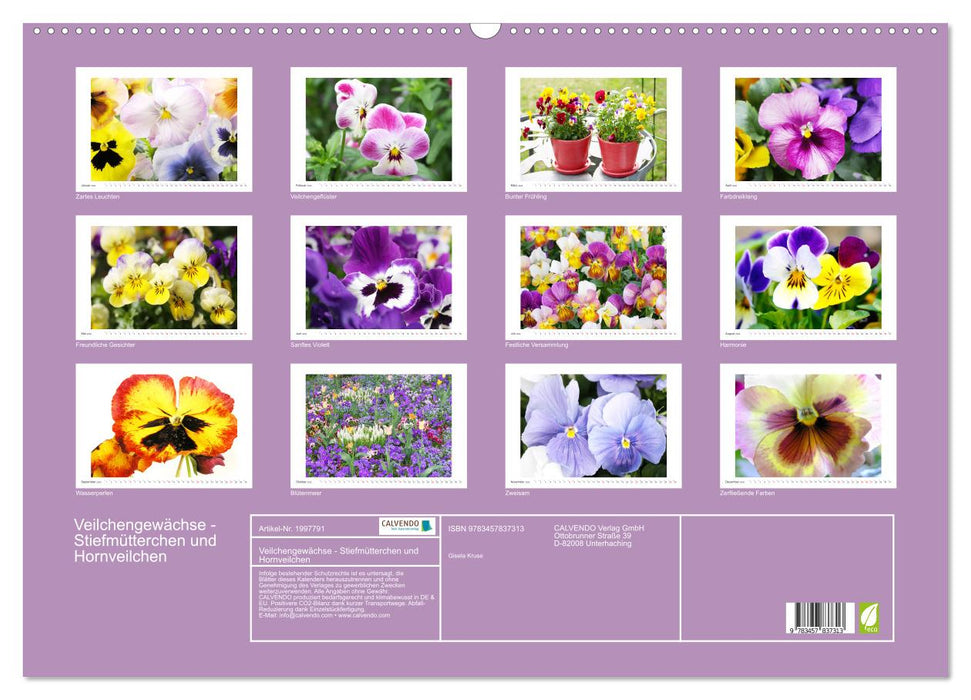Click the CALVENDO Verlag GmbH address
This screenshot has width=971, height=700.
coord(599,535)
